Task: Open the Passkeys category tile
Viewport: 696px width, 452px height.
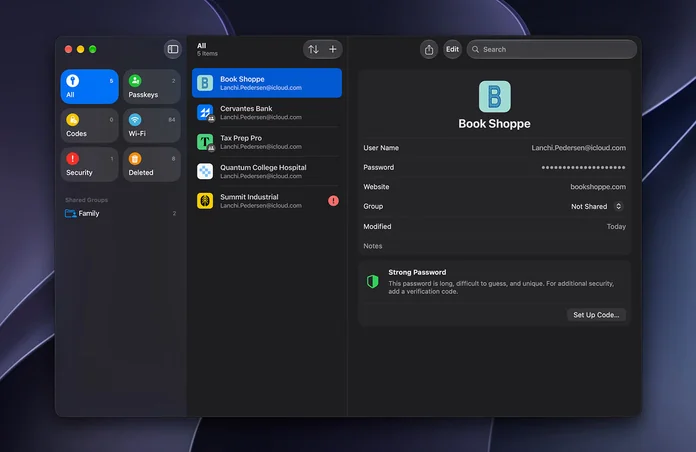Action: click(x=152, y=86)
